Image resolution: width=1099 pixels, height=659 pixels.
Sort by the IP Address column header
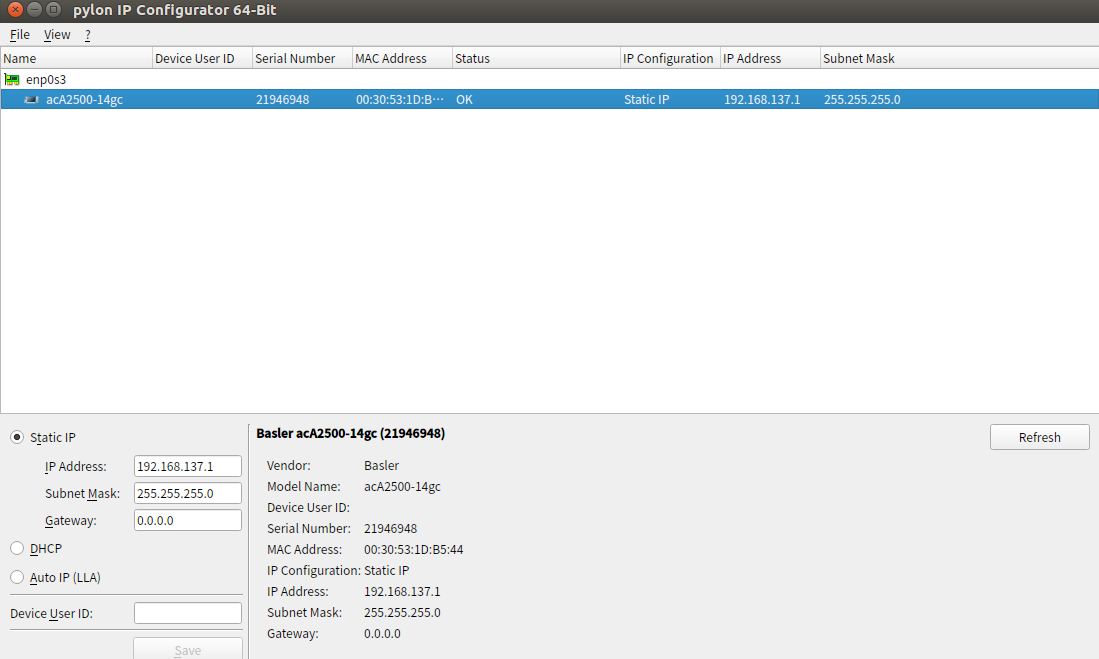[x=770, y=58]
